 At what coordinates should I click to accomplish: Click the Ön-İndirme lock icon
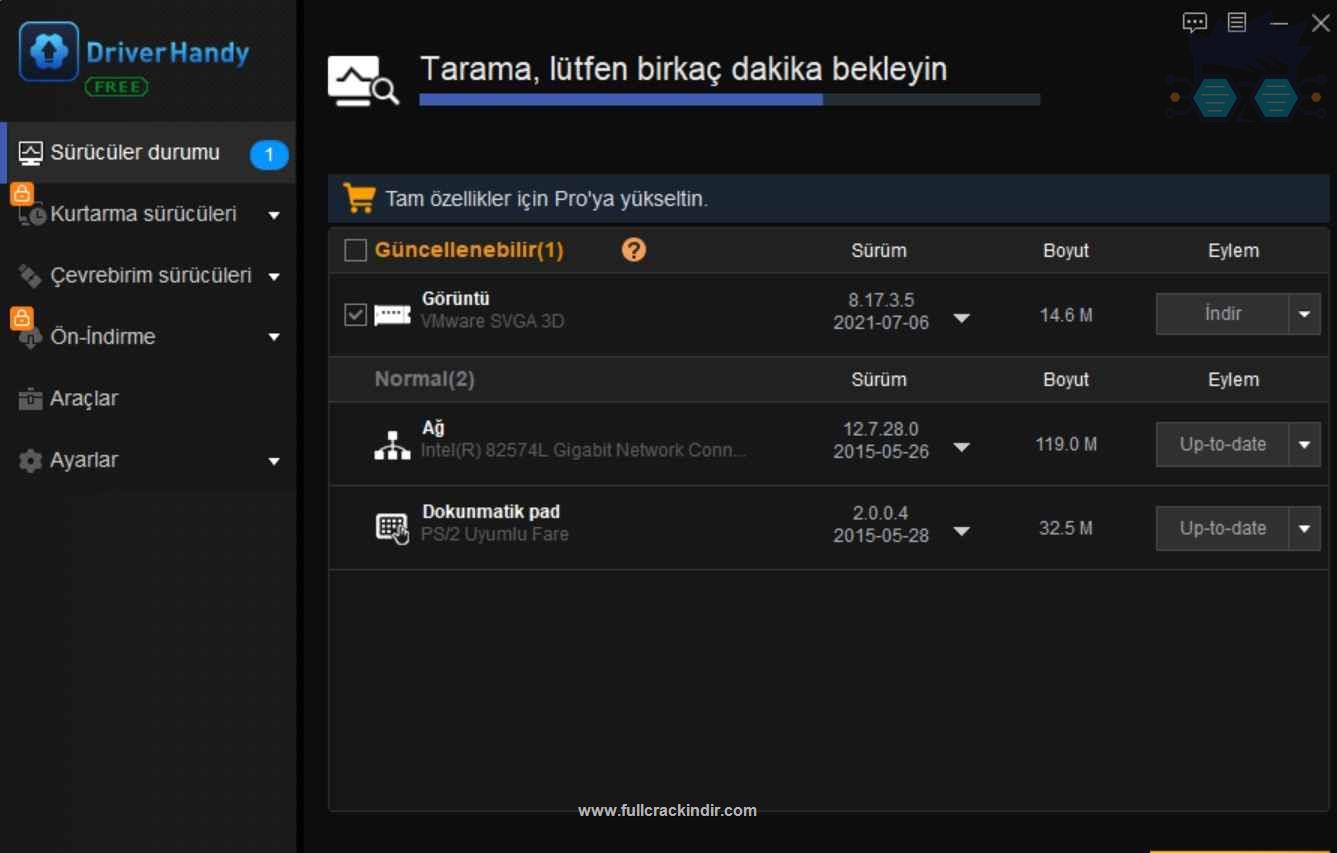click(x=22, y=318)
